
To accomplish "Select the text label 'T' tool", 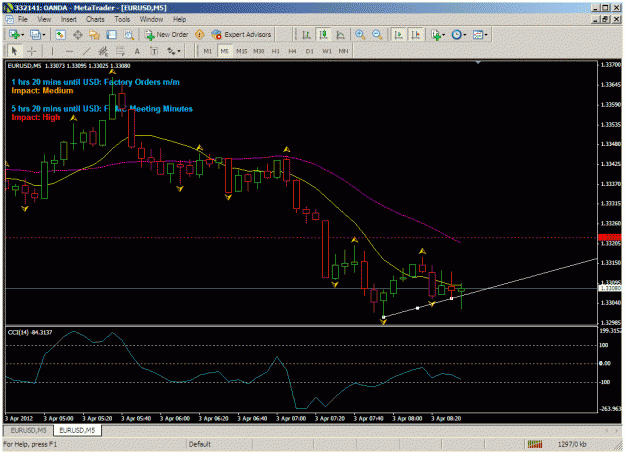I will click(154, 51).
